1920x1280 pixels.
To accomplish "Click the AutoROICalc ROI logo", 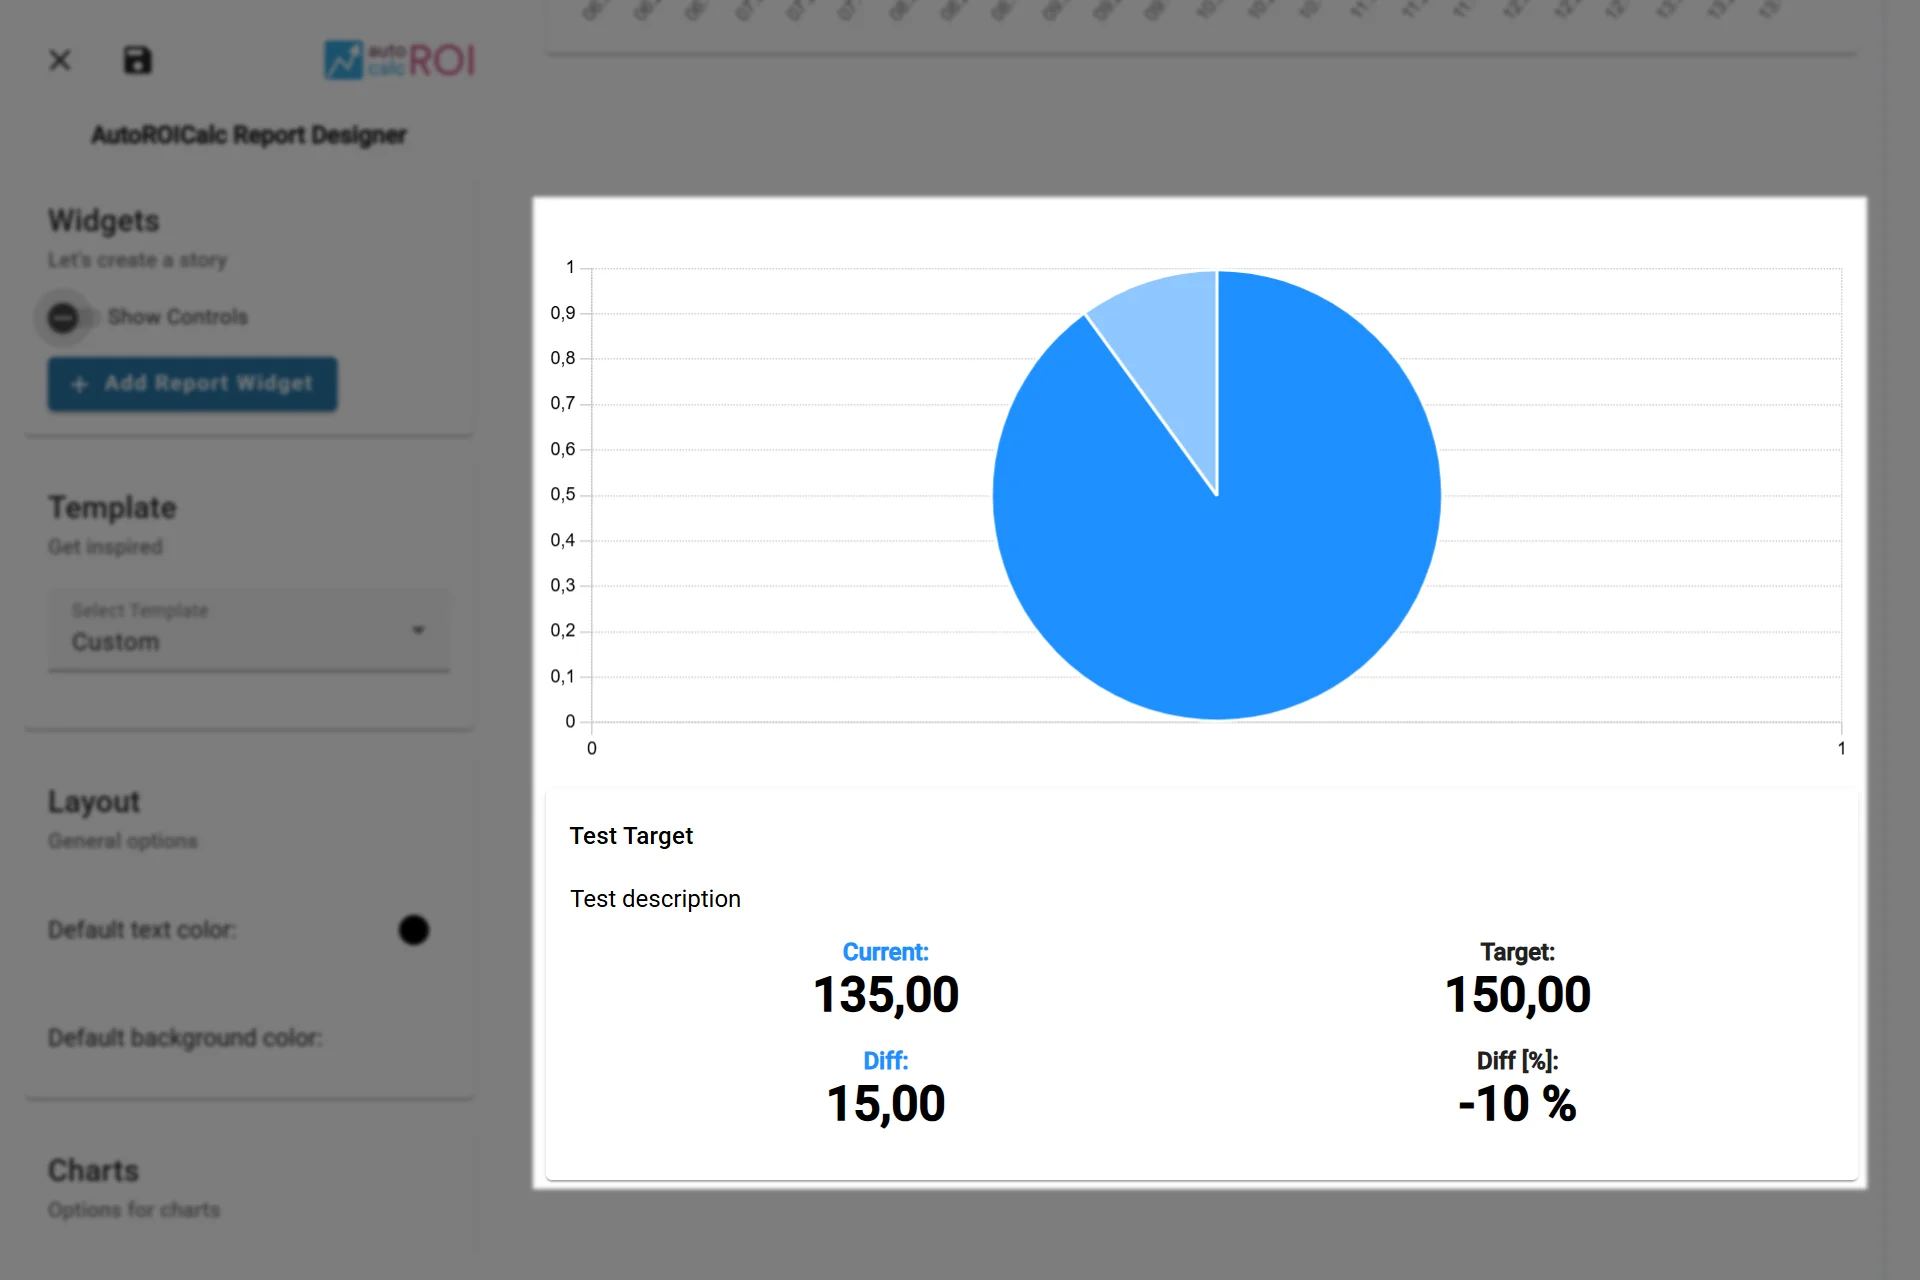I will coord(399,61).
